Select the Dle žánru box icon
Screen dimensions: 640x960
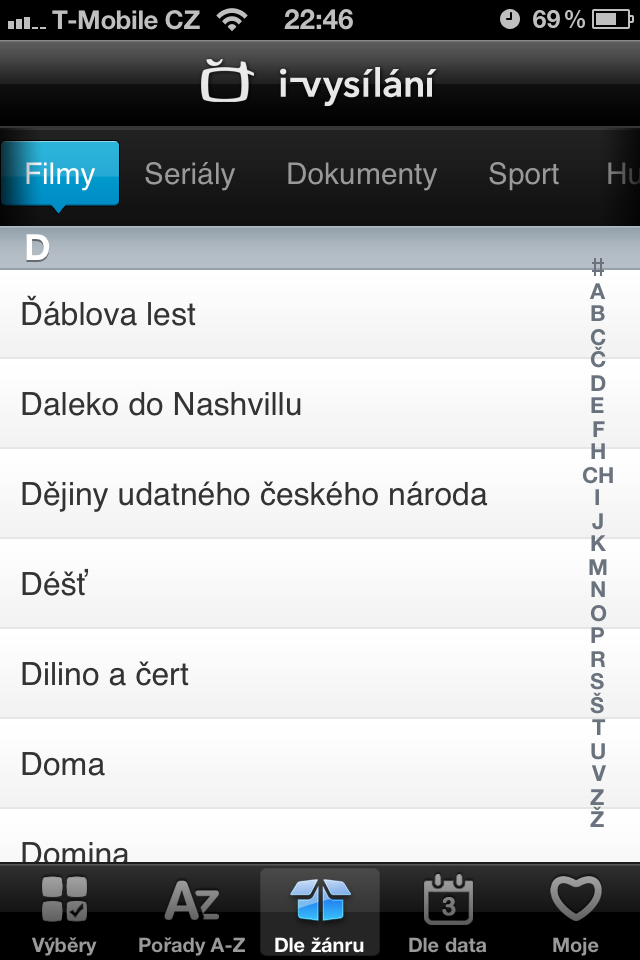(320, 898)
